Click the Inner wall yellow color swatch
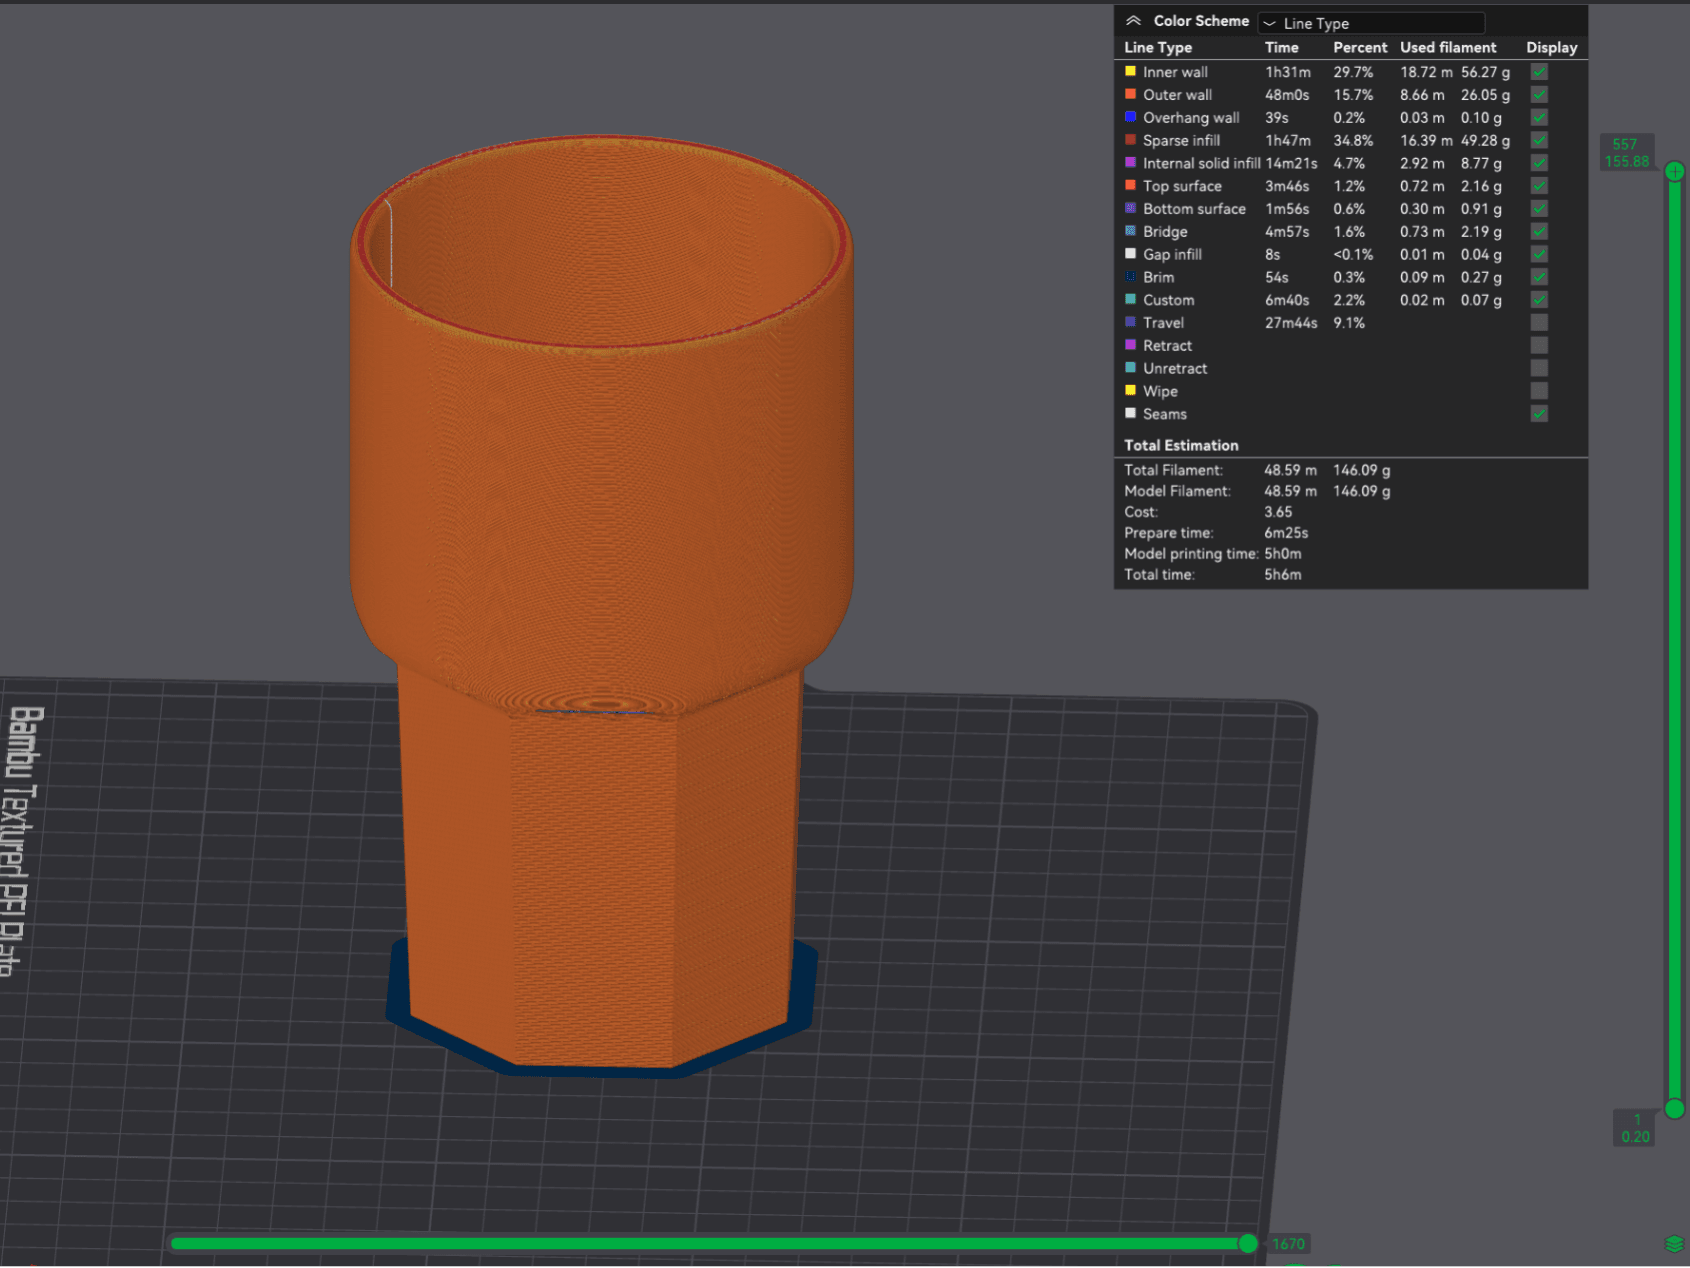Screen dimensions: 1690x1268 (x=1130, y=71)
